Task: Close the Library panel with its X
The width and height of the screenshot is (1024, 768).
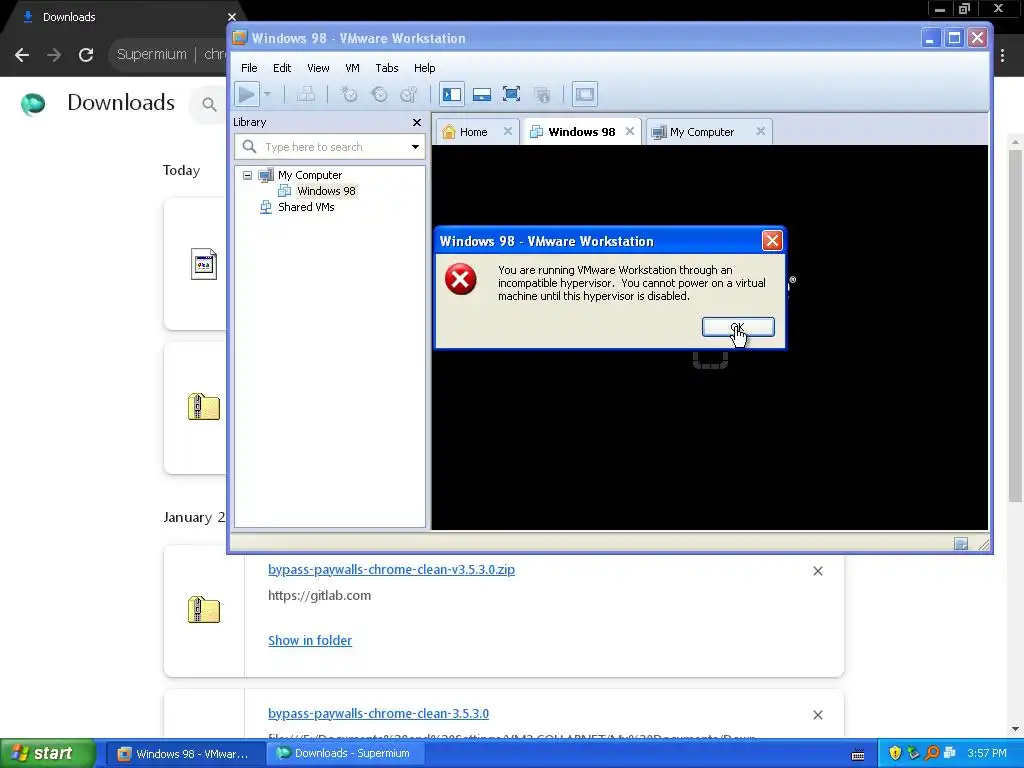Action: click(417, 122)
